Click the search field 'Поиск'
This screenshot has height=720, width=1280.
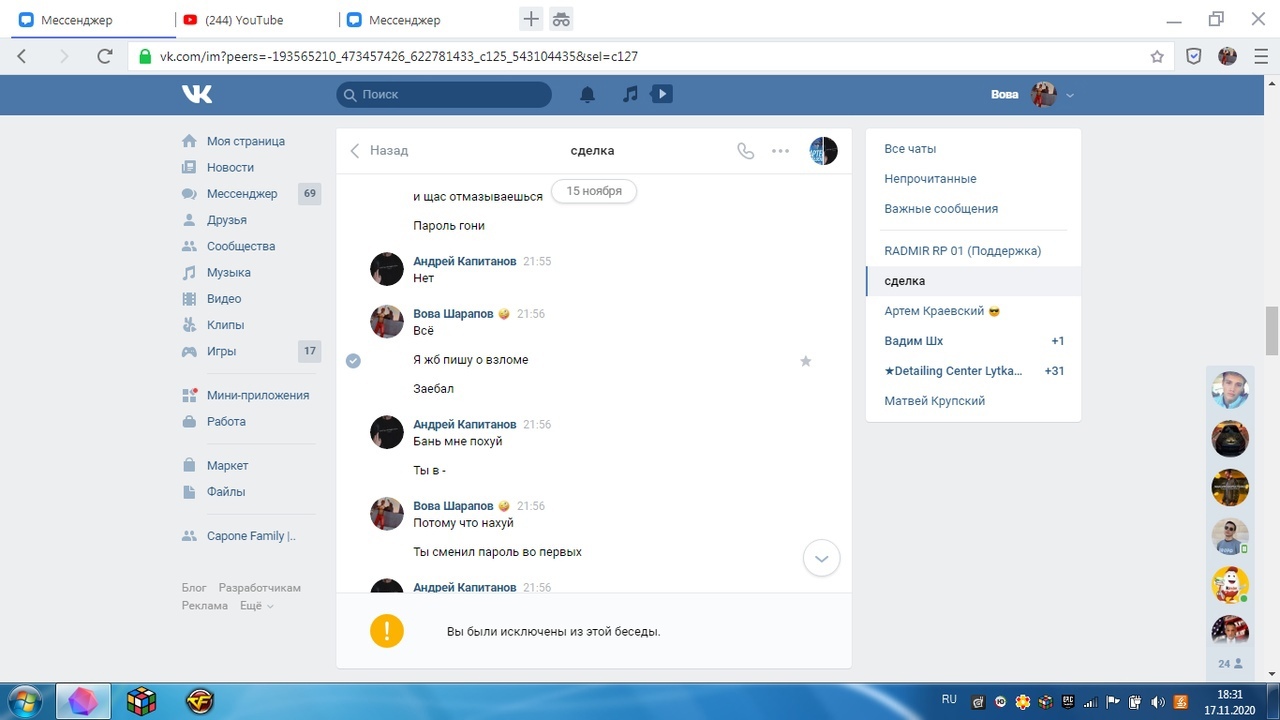[444, 94]
